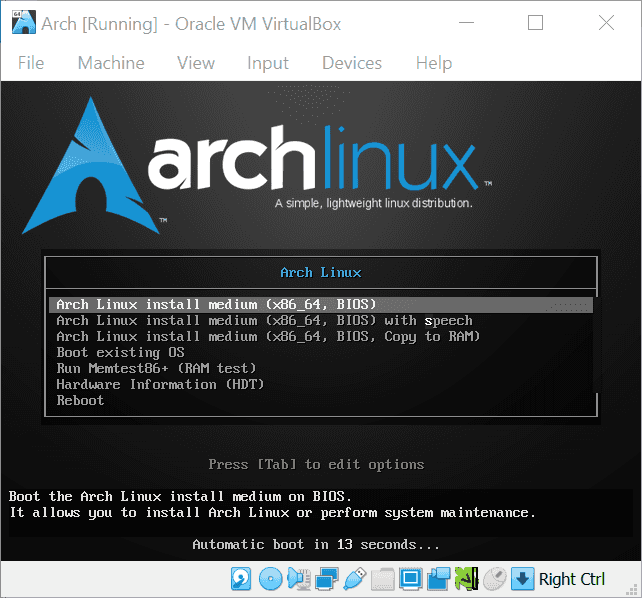Screen dimensions: 642x598
Task: Click the VirtualBox Arch VM title icon
Action: (x=24, y=23)
